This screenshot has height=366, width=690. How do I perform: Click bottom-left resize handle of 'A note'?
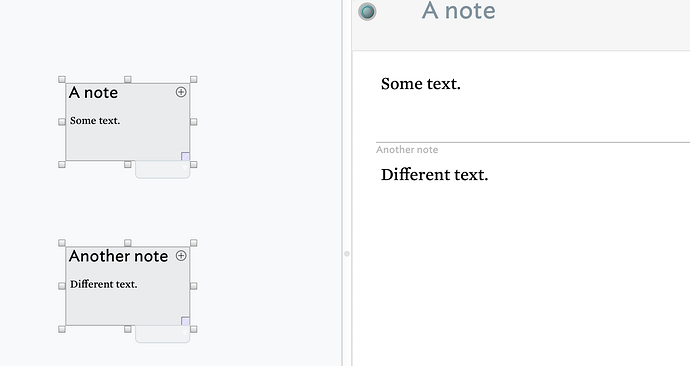(x=62, y=165)
